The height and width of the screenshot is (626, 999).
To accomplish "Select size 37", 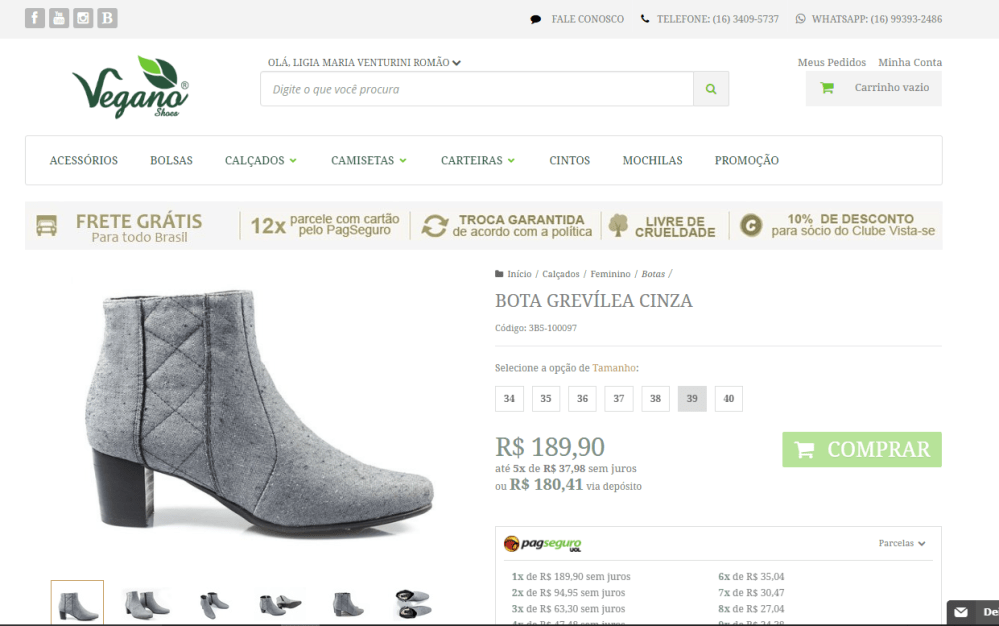I will click(618, 399).
